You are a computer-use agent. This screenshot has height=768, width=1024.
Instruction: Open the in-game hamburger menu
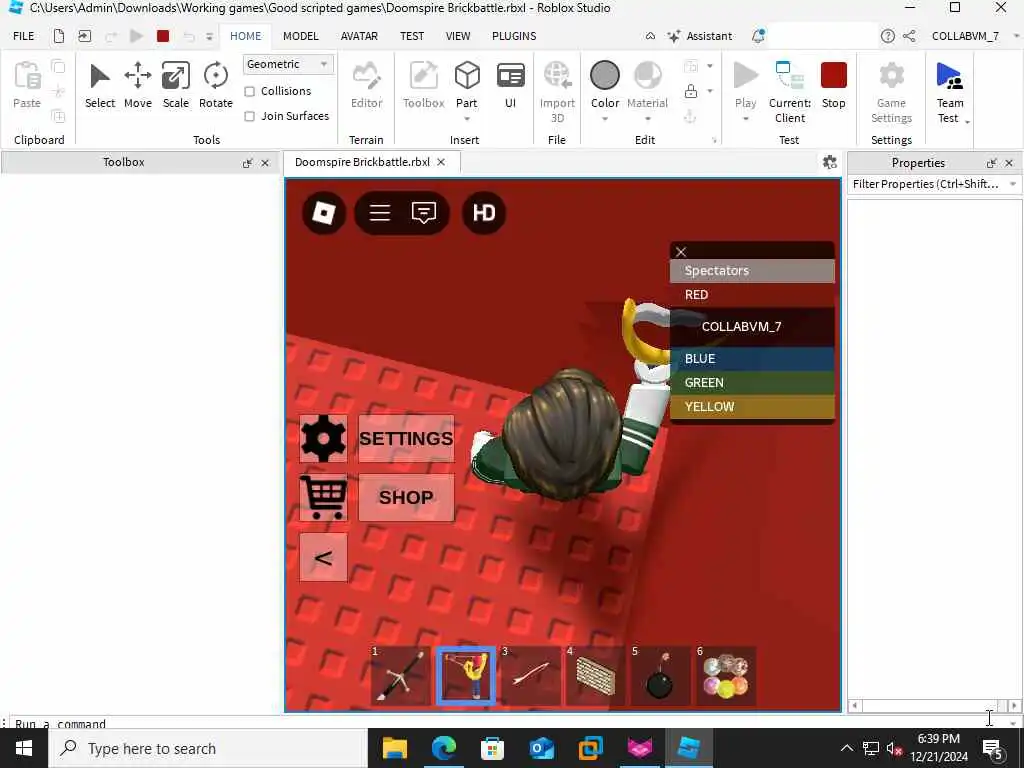(379, 213)
